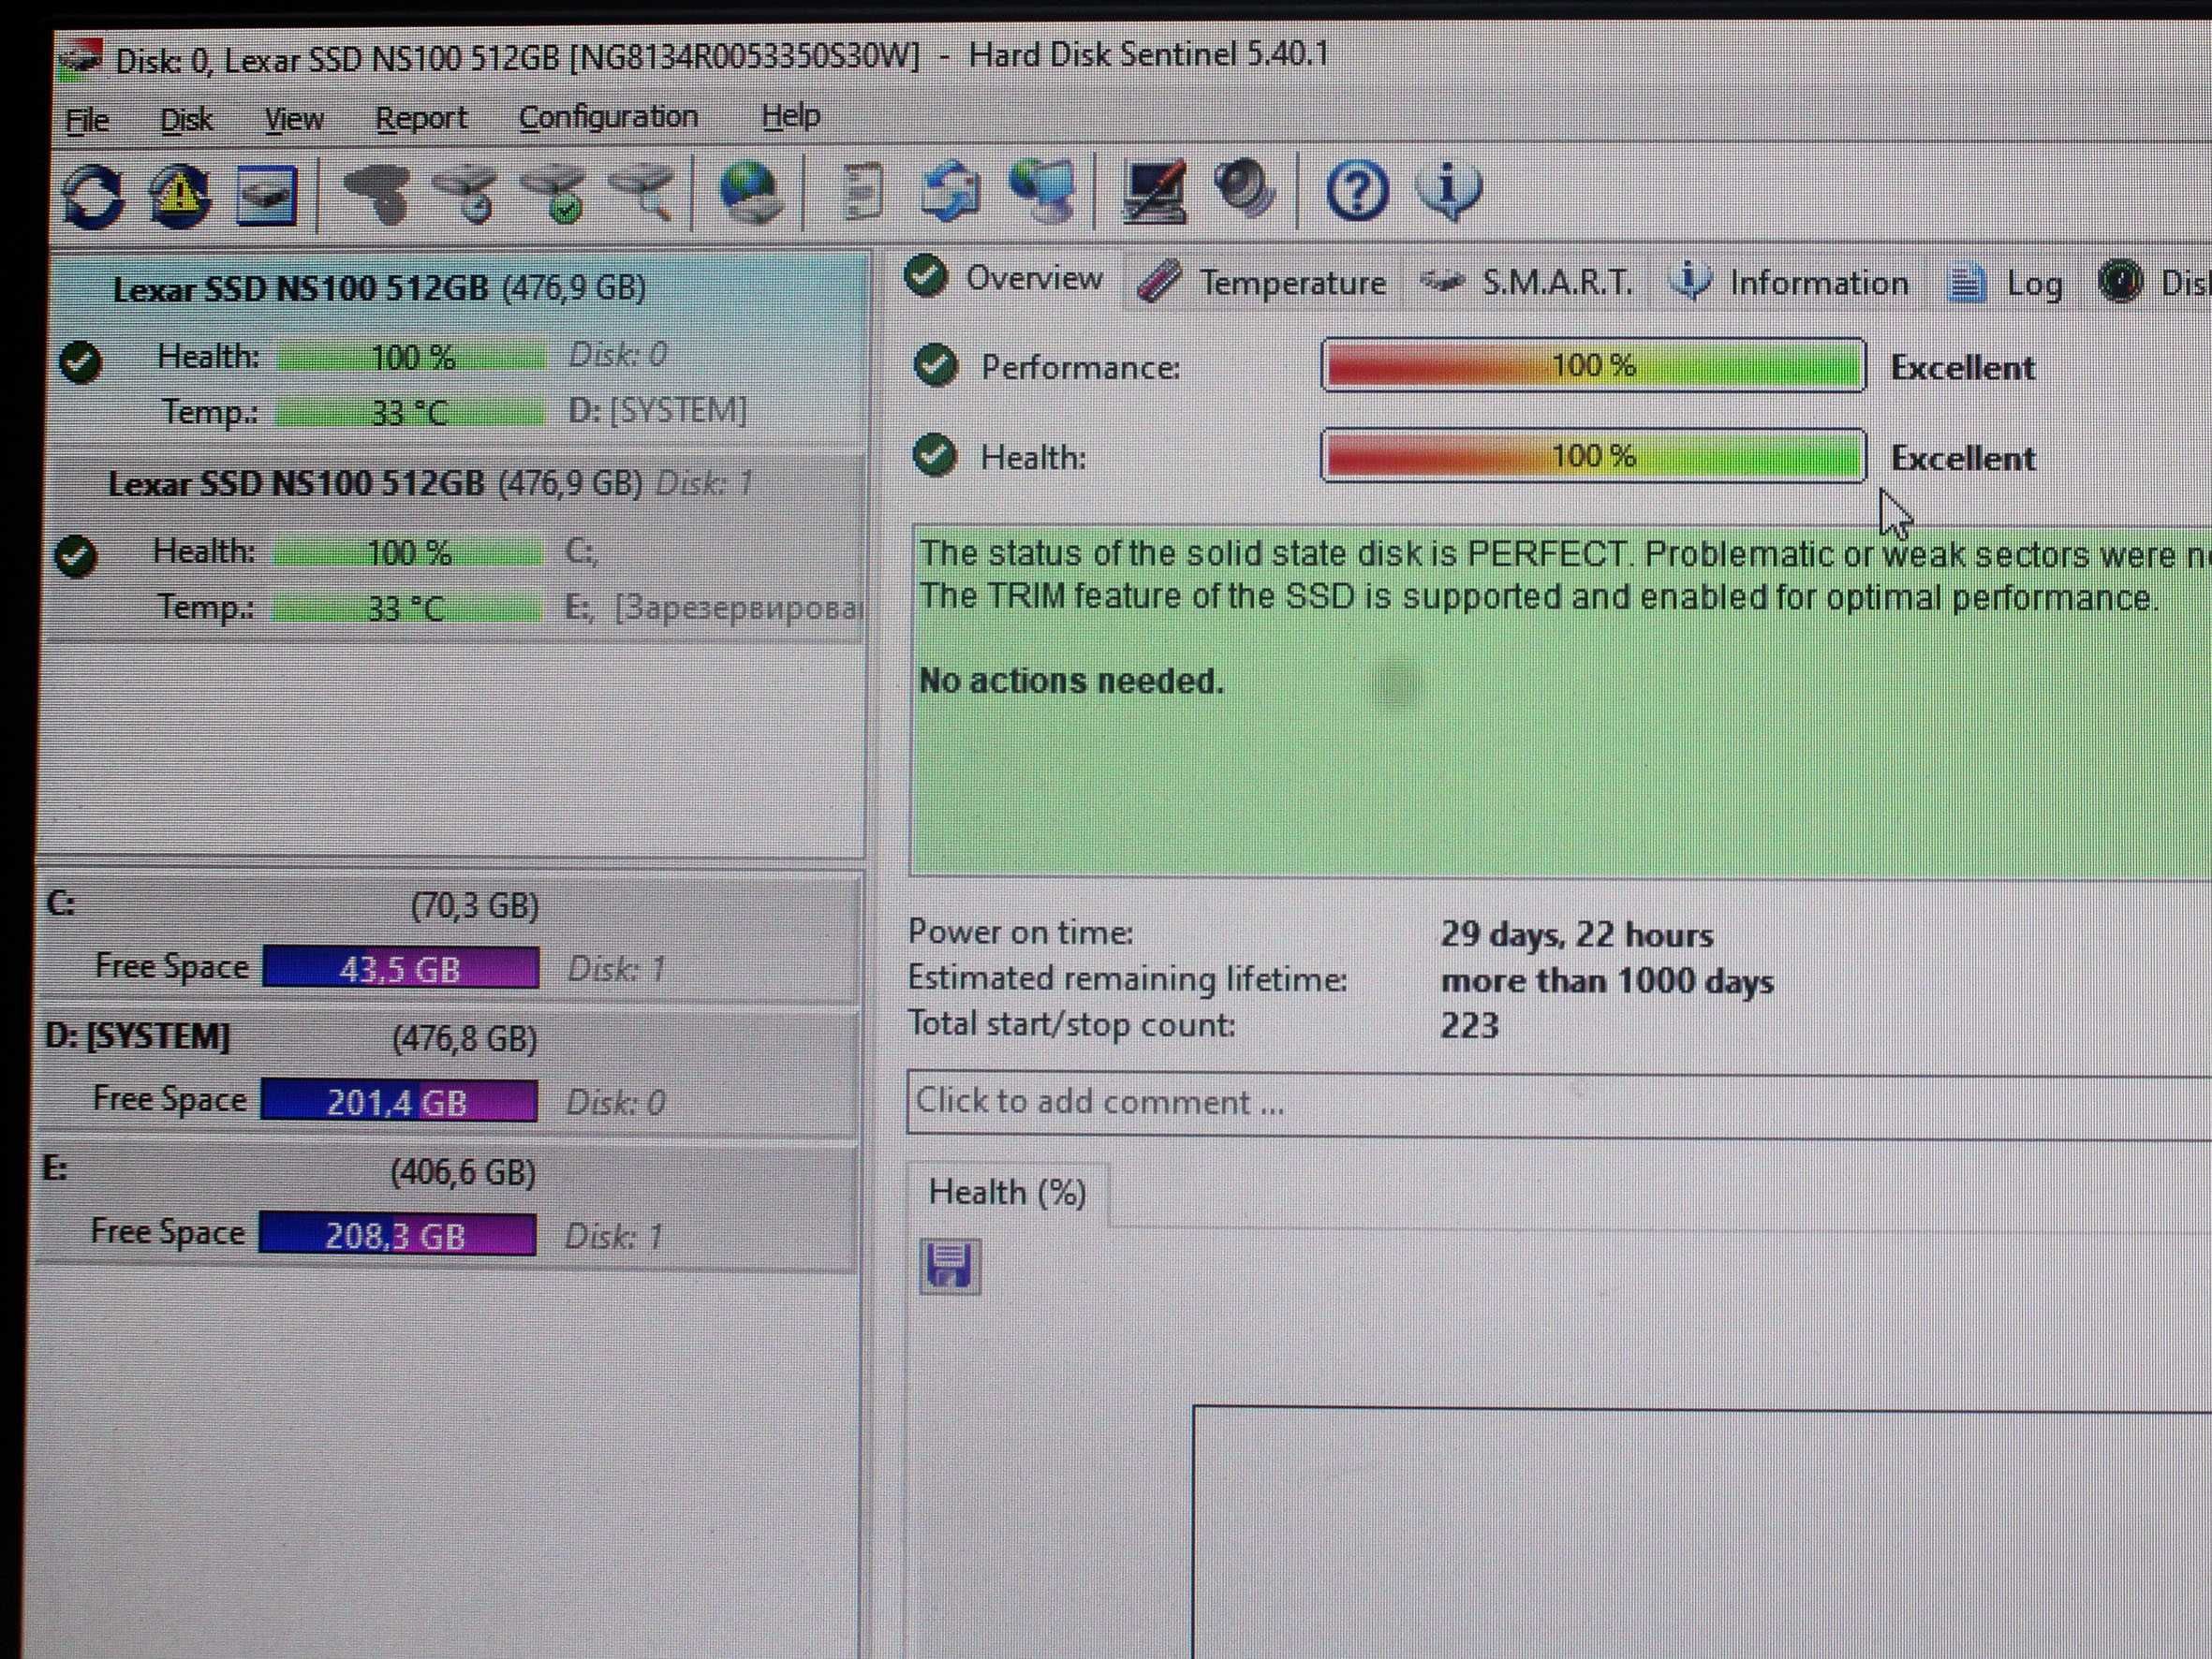Switch to the Log tab
The image size is (2212, 1659).
pos(2005,284)
